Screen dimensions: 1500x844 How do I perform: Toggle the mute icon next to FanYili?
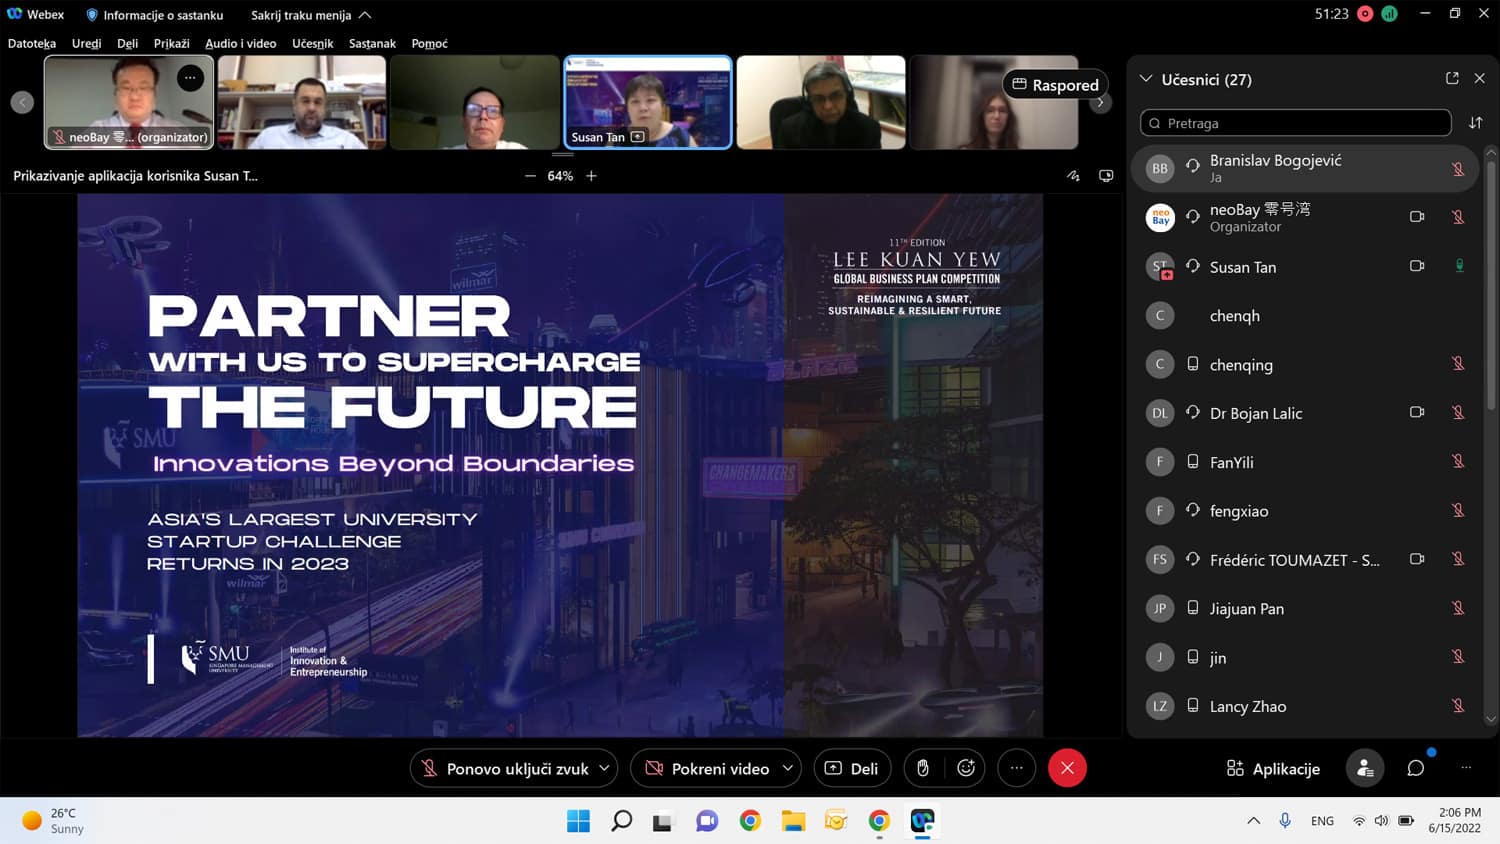pyautogui.click(x=1458, y=461)
